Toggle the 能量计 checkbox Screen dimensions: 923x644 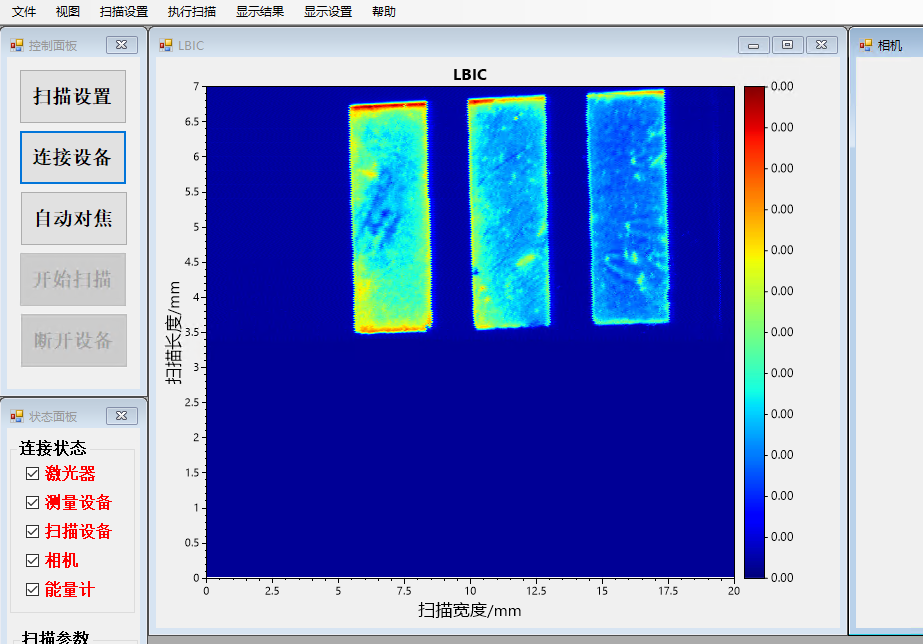click(32, 589)
